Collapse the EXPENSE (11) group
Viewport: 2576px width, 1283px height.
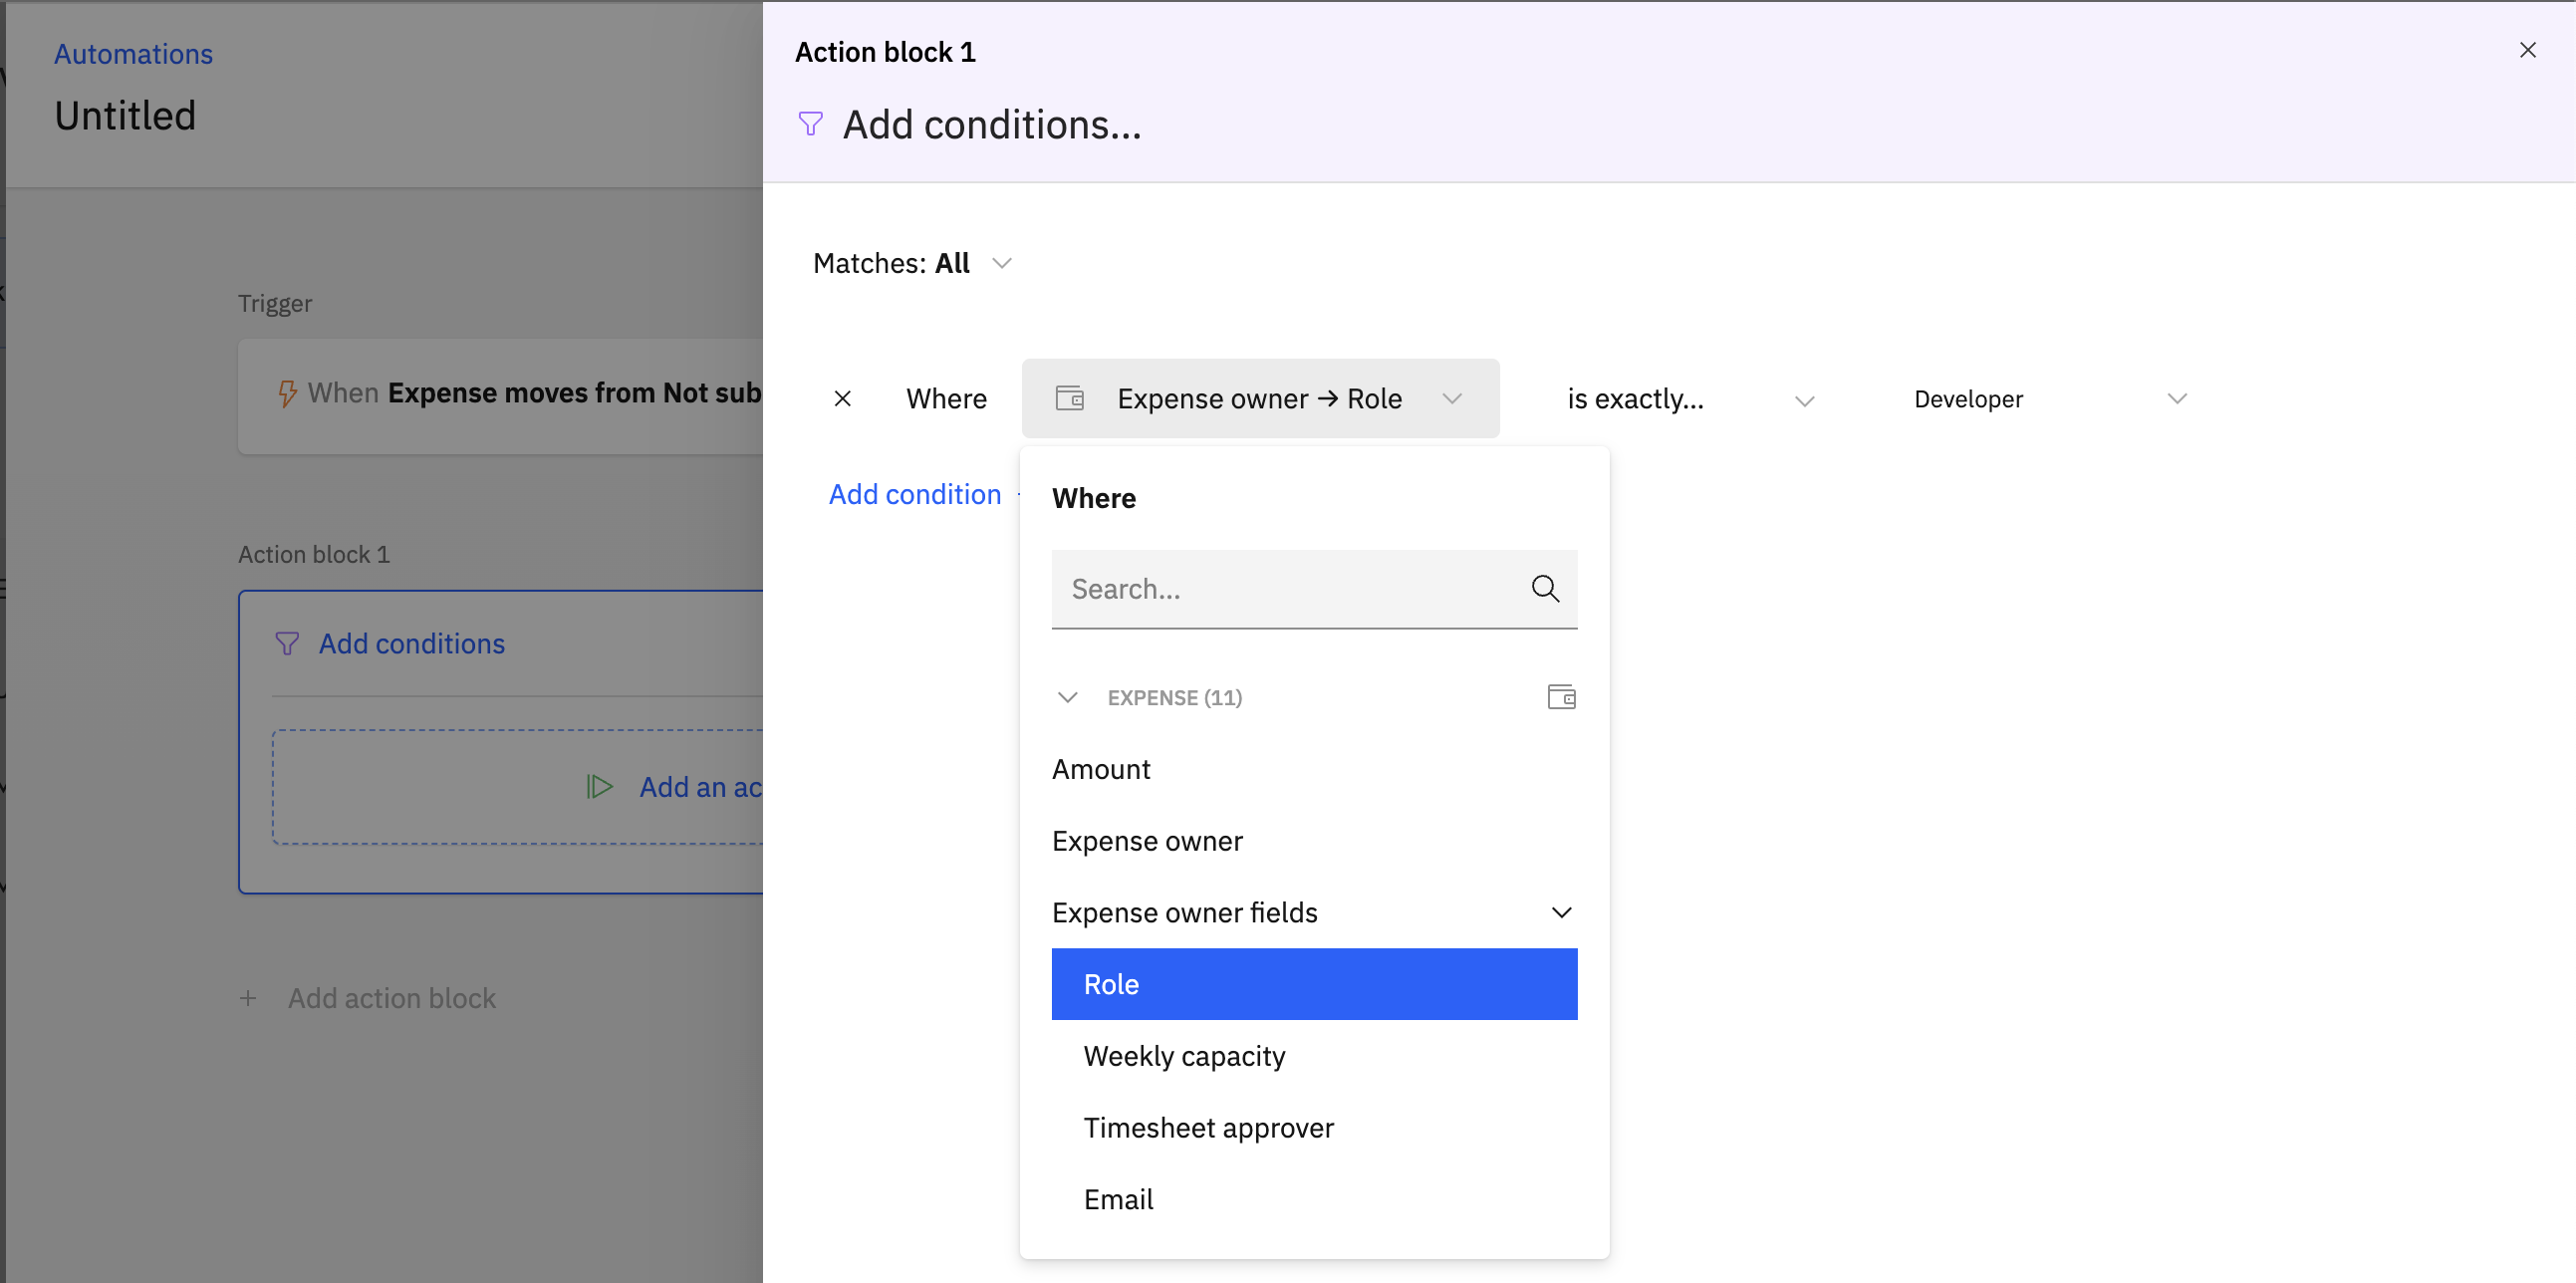coord(1067,696)
